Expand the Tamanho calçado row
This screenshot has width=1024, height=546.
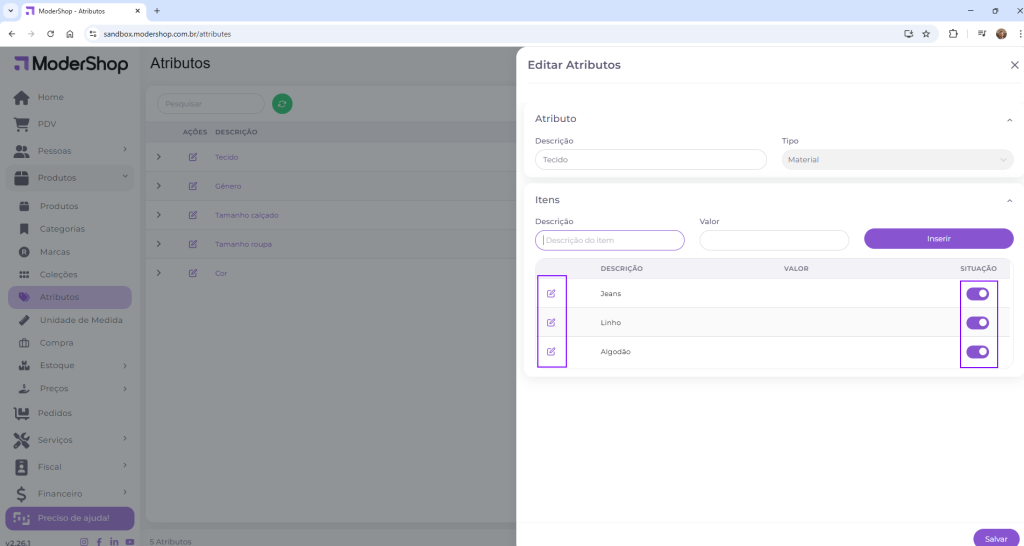pyautogui.click(x=158, y=215)
